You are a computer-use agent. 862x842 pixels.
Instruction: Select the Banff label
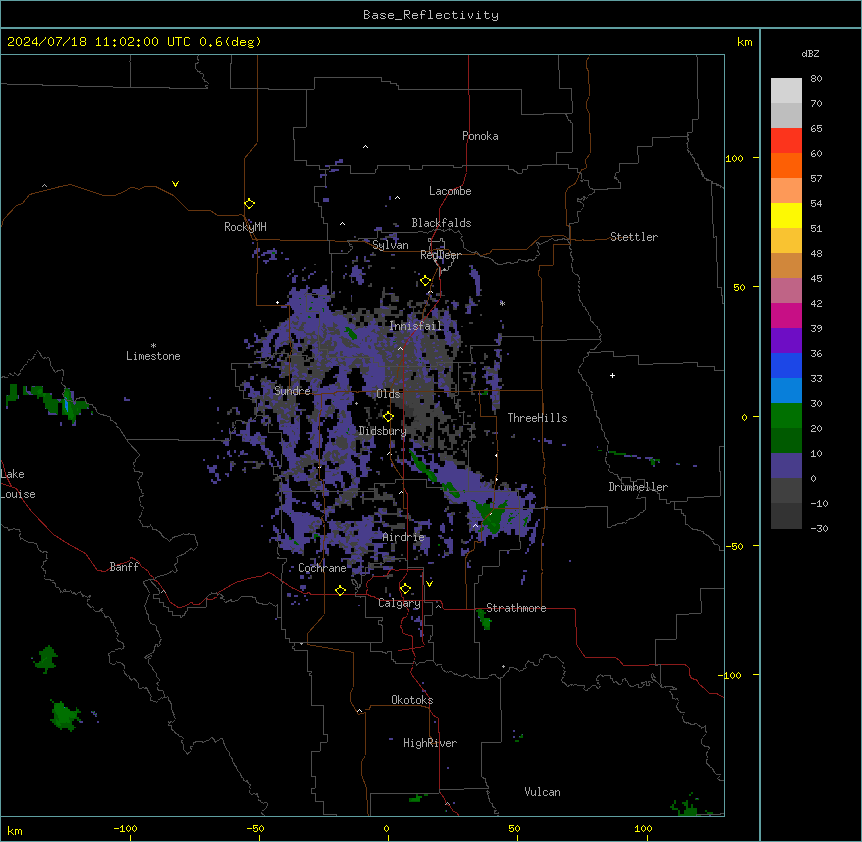124,567
